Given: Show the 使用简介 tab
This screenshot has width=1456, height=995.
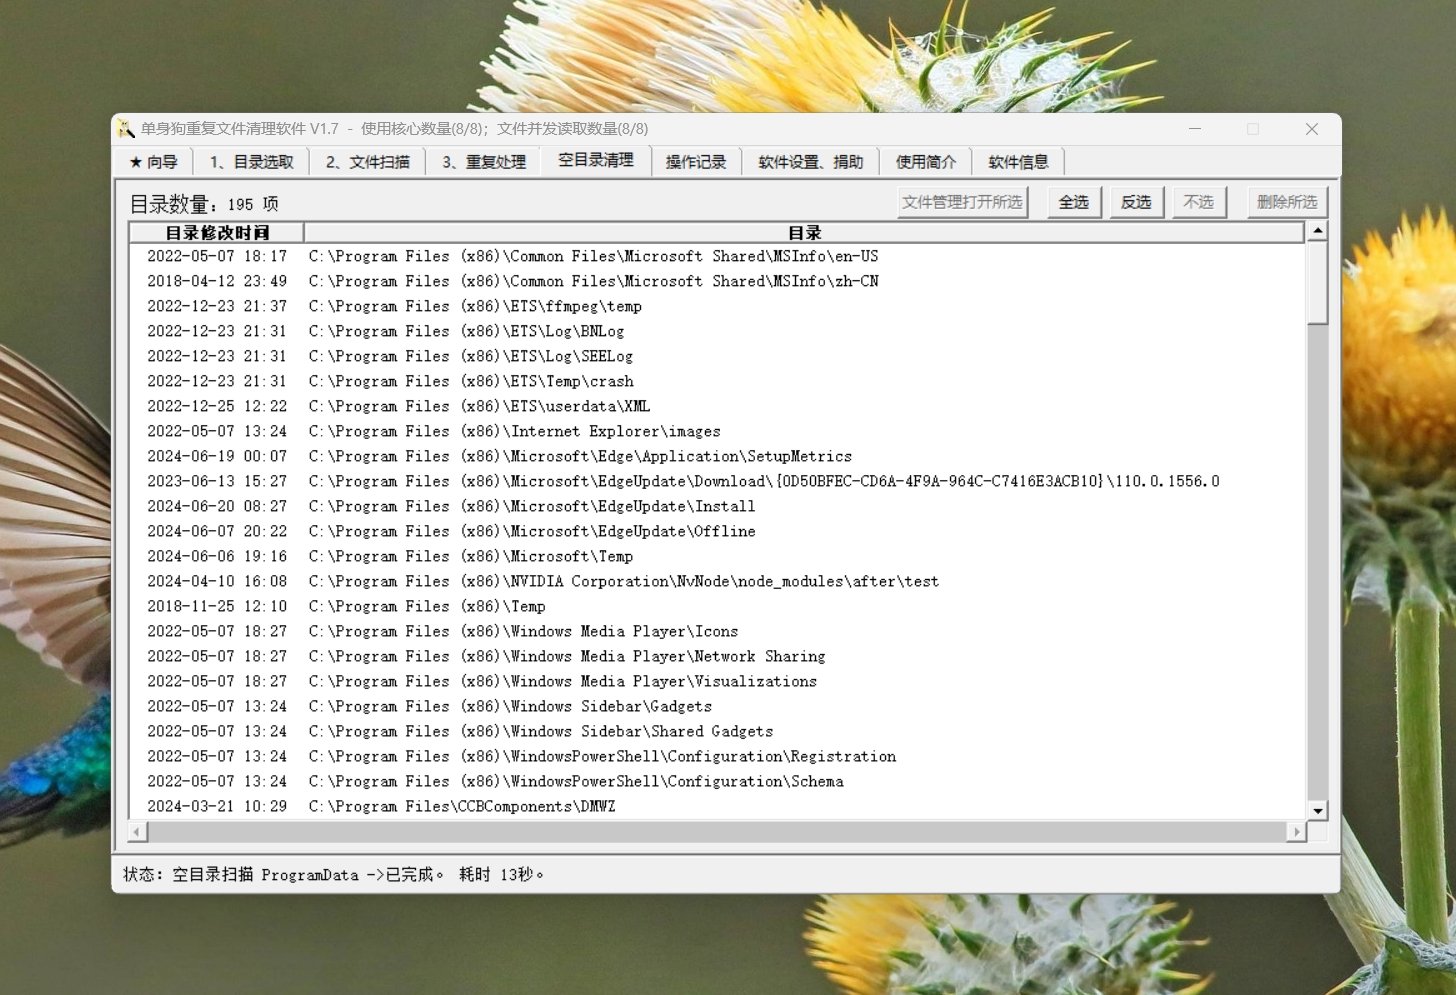Looking at the screenshot, I should point(925,162).
